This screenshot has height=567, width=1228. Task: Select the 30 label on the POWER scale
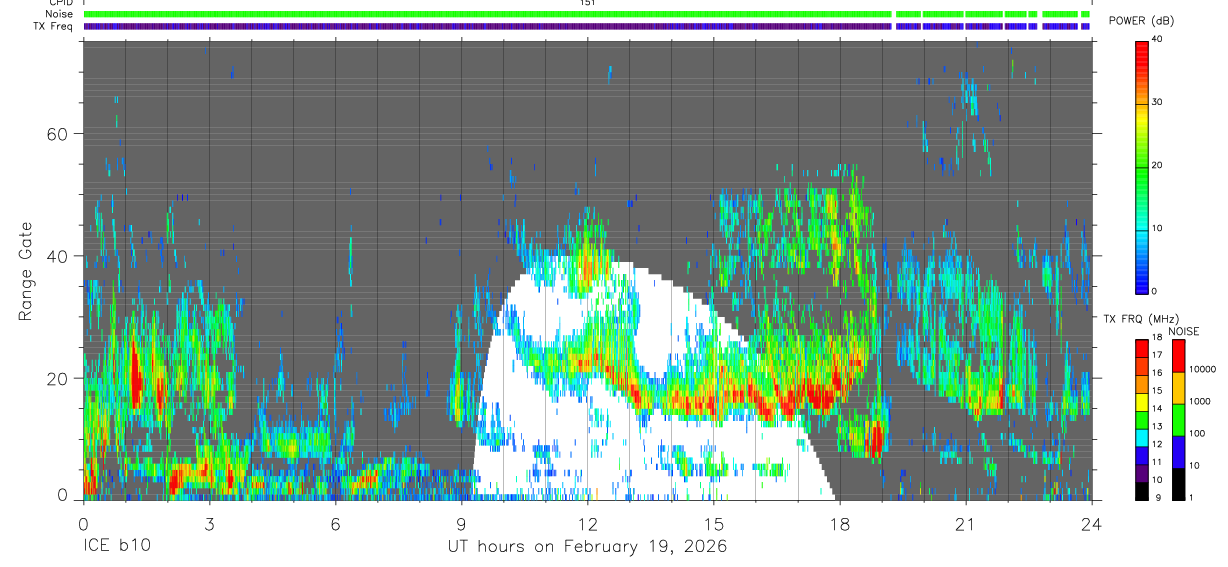click(1158, 103)
